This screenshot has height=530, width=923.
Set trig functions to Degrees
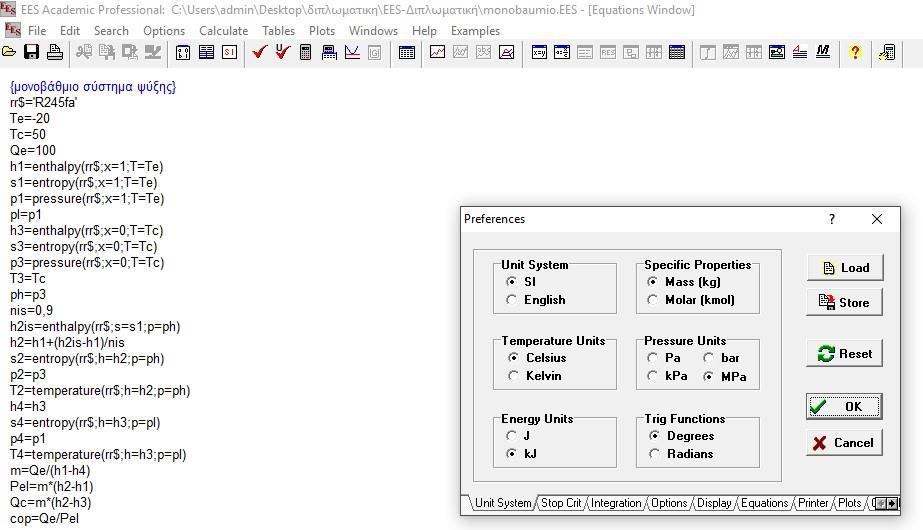pos(682,436)
